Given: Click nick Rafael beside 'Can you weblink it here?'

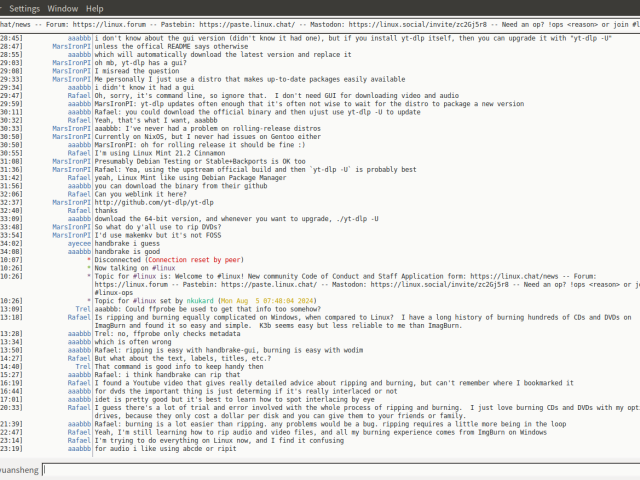Looking at the screenshot, I should 79,194.
